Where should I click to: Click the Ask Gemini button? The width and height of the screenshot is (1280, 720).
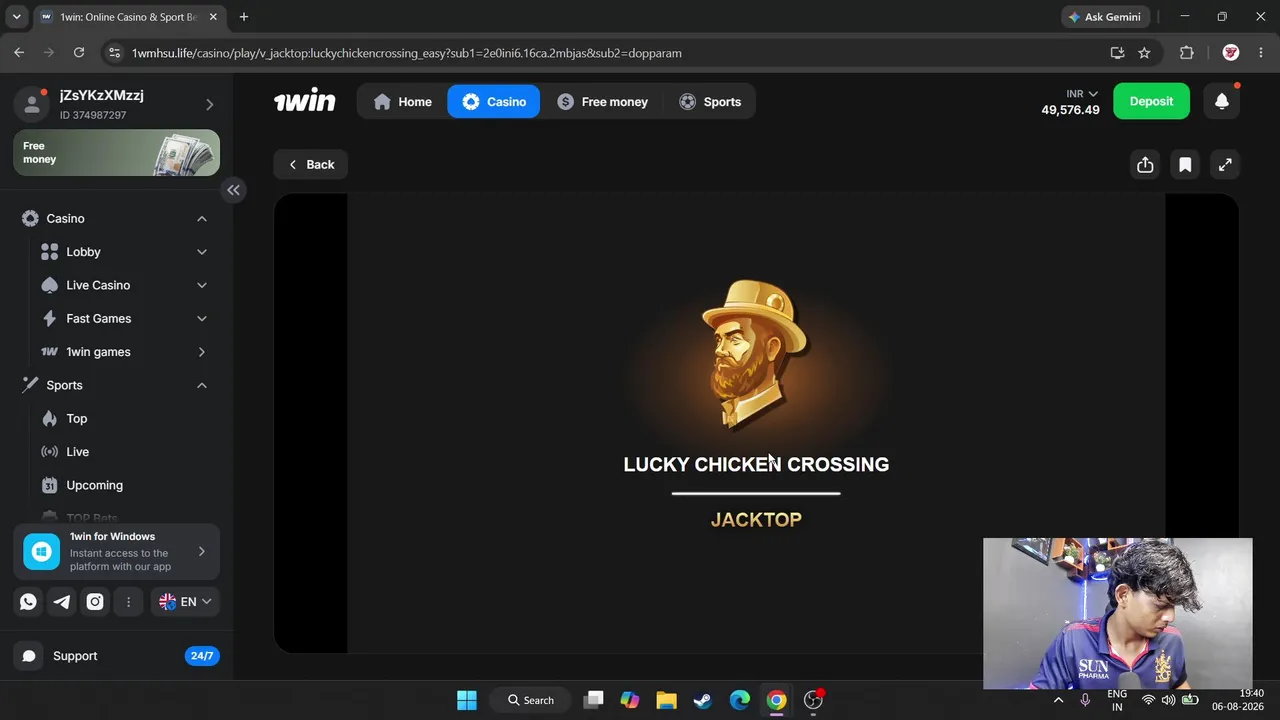click(x=1106, y=17)
